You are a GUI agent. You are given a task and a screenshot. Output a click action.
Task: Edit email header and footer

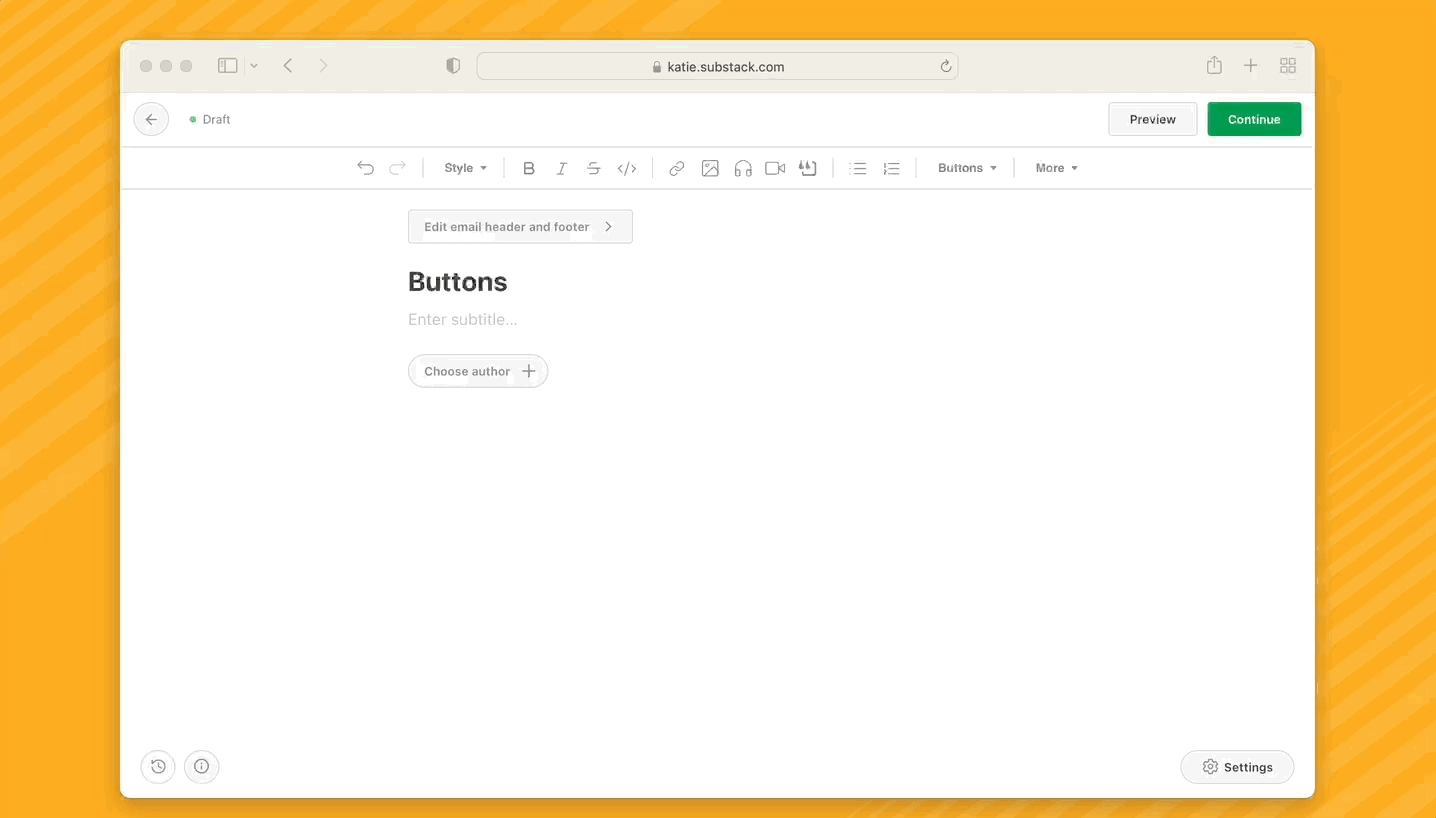(520, 226)
